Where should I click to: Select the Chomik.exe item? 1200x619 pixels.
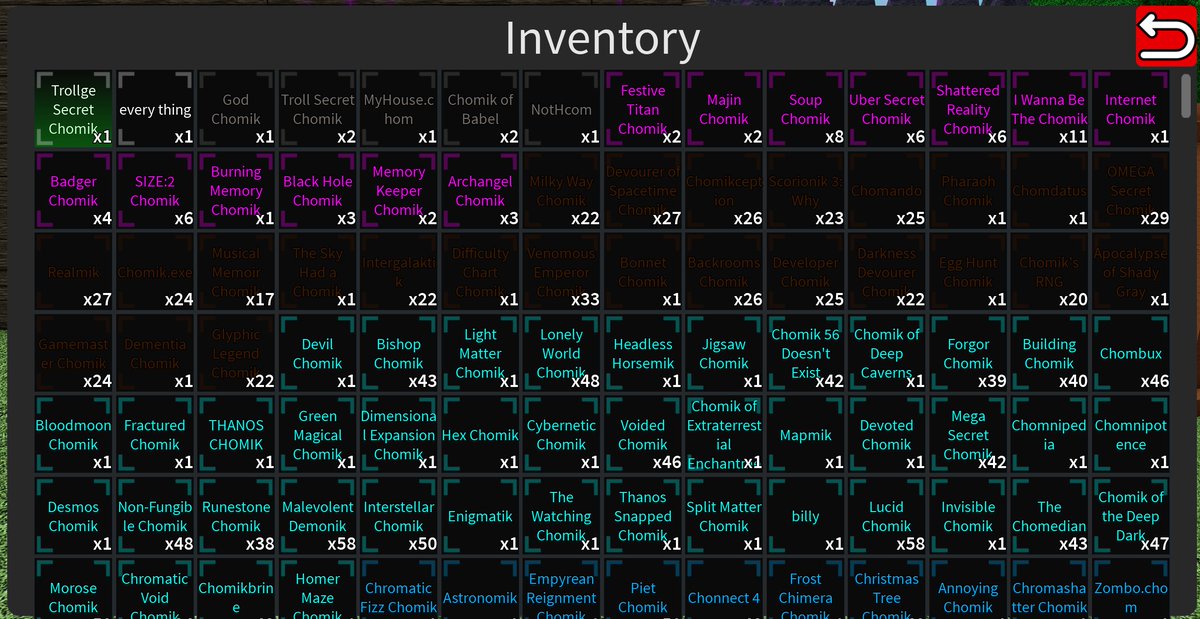(155, 272)
